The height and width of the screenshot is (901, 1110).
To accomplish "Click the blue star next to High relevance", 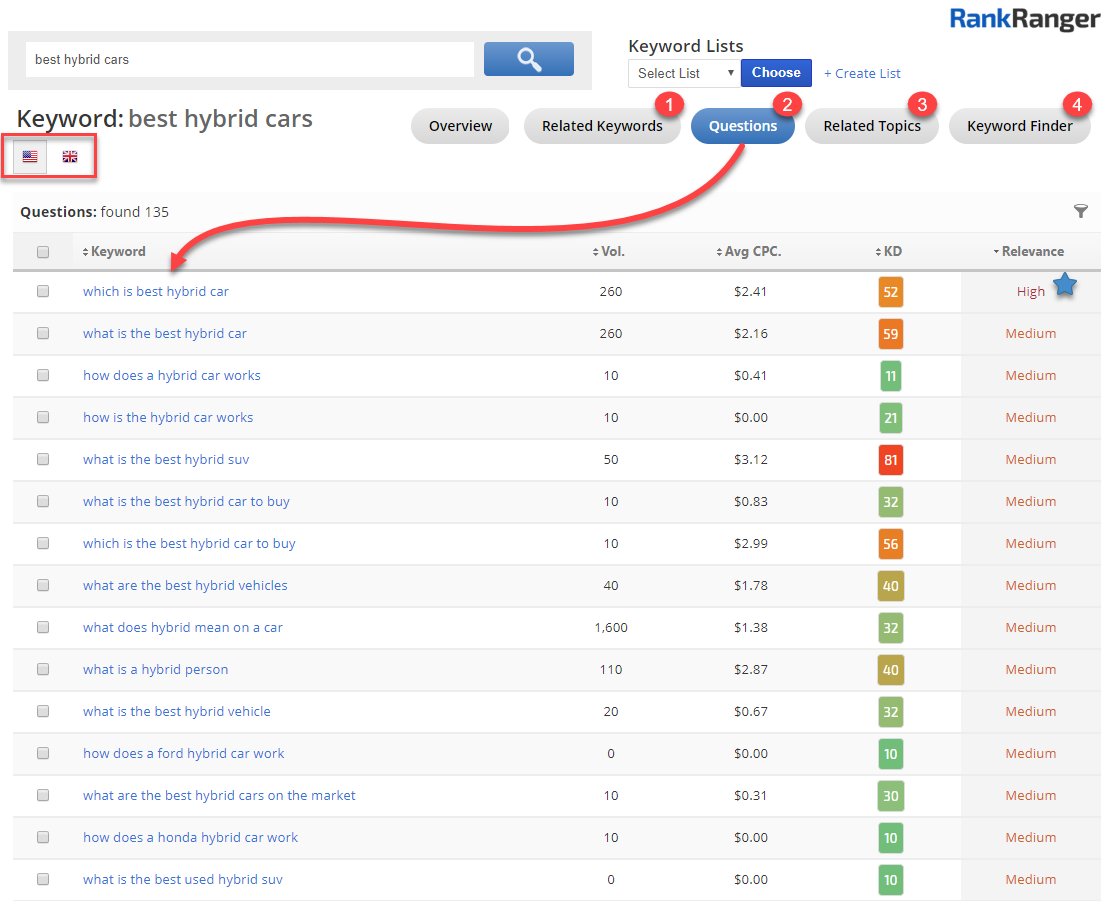I will click(1065, 286).
